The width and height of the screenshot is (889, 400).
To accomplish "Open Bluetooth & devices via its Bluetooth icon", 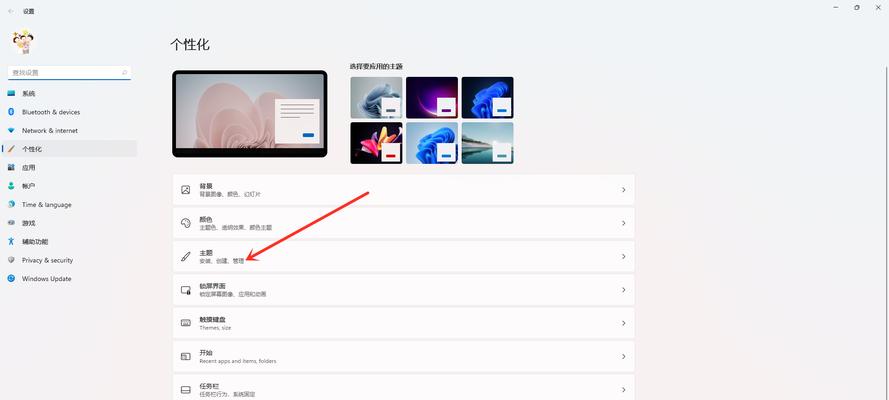I will tap(11, 112).
